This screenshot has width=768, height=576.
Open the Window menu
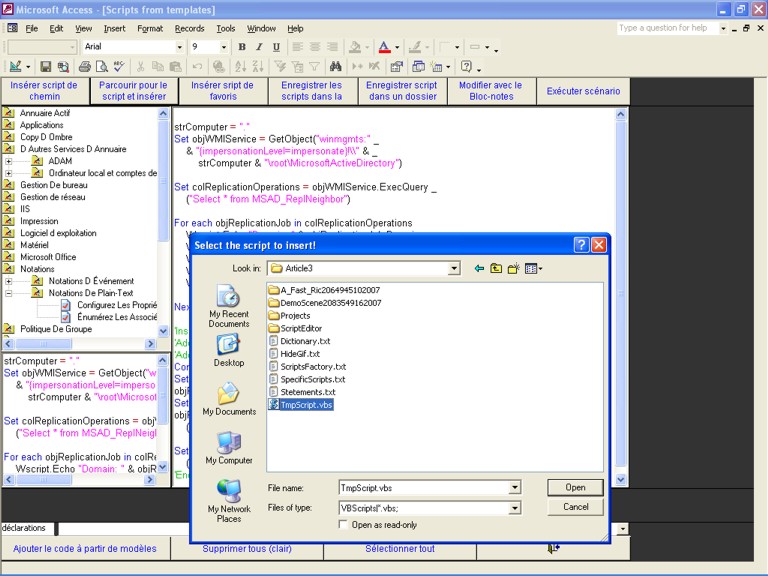(x=261, y=28)
